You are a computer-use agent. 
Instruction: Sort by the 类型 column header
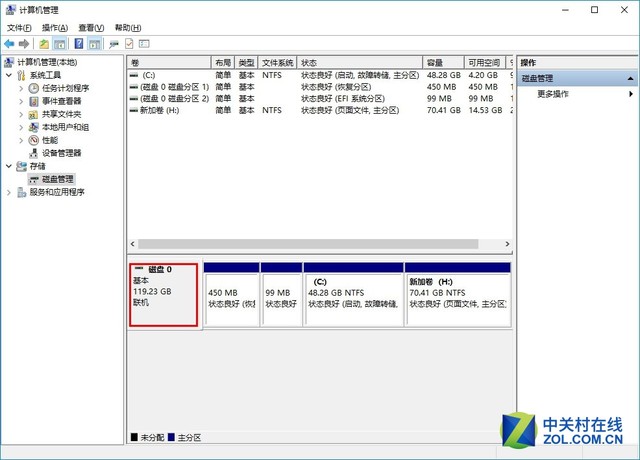(247, 62)
